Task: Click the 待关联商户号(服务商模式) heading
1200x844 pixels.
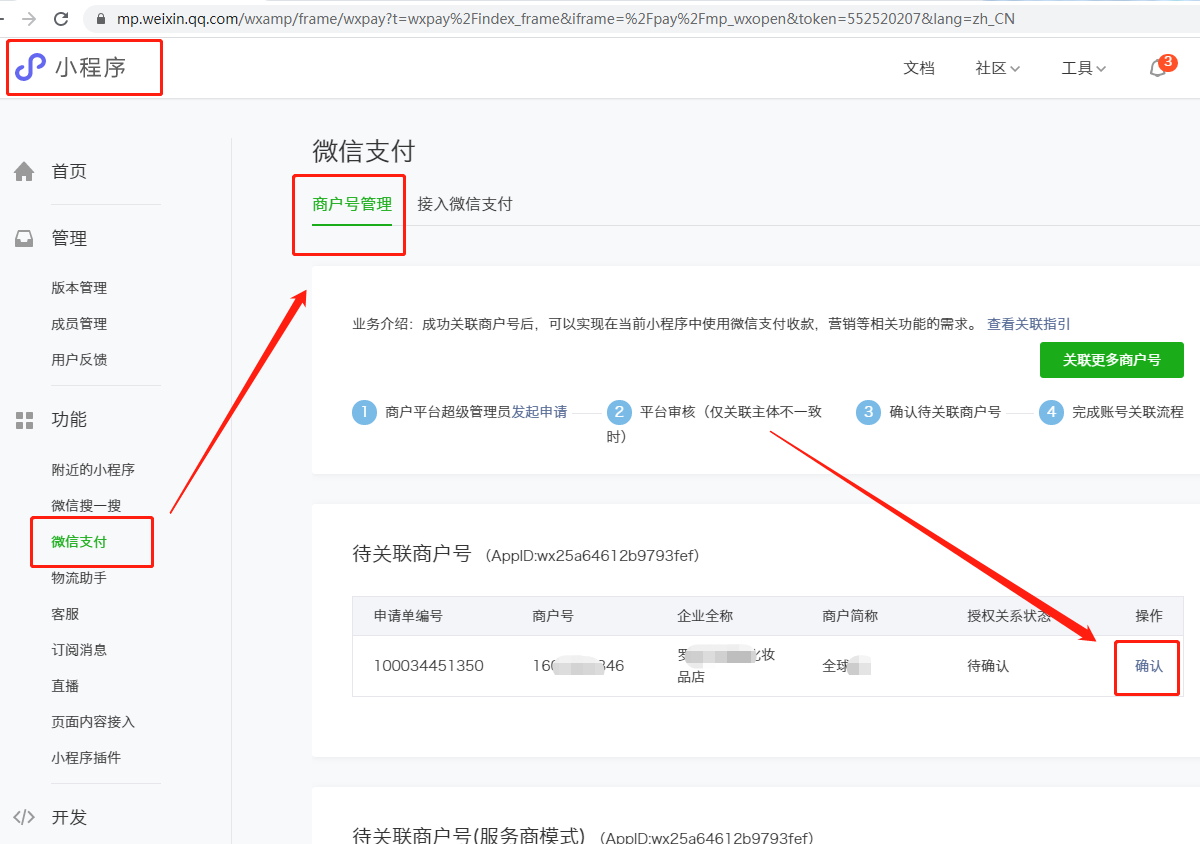Action: pos(470,836)
